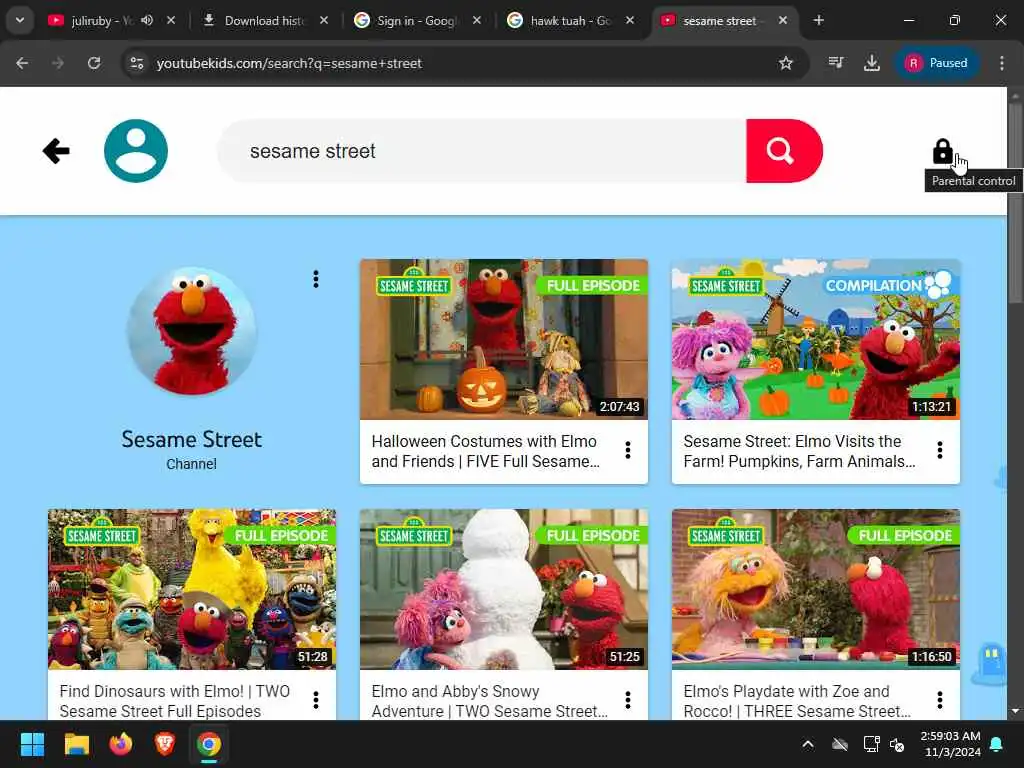Open options menu for Halloween Costumes video
1024x768 pixels.
(628, 450)
